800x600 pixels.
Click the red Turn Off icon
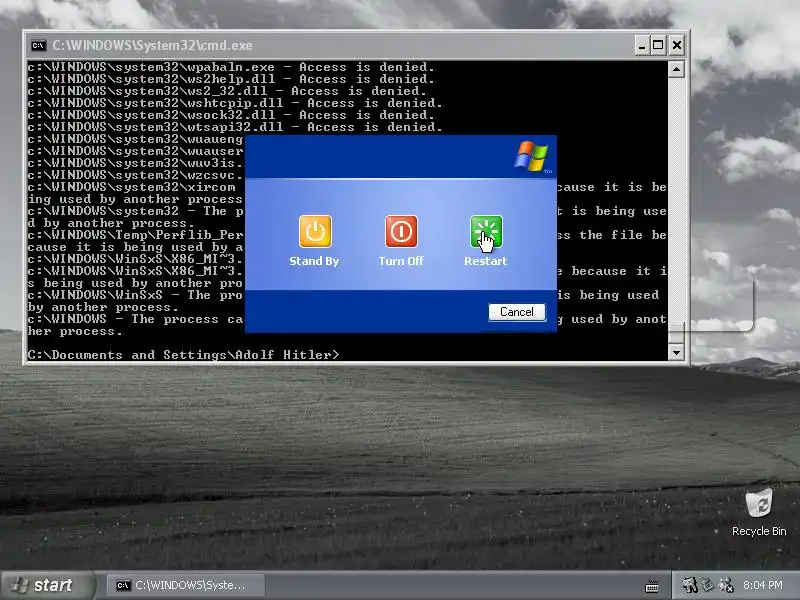click(x=401, y=232)
